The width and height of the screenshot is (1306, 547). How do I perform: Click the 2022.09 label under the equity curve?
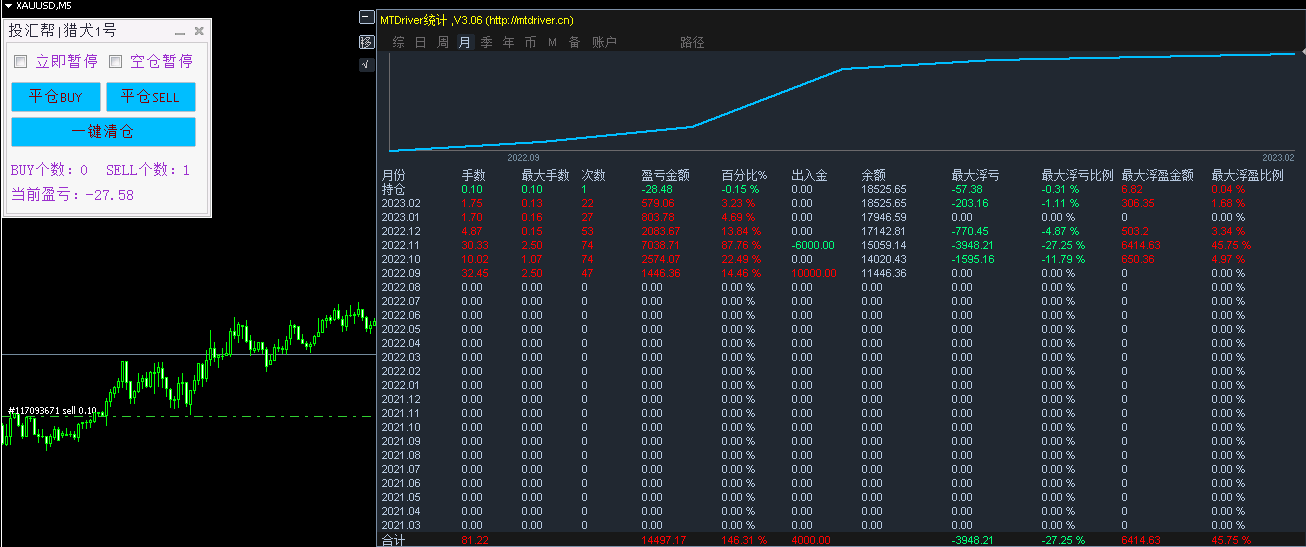[x=523, y=158]
